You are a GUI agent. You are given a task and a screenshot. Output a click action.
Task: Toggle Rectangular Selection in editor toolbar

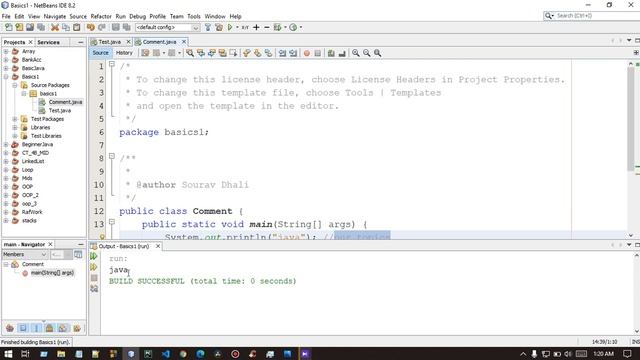(x=233, y=53)
